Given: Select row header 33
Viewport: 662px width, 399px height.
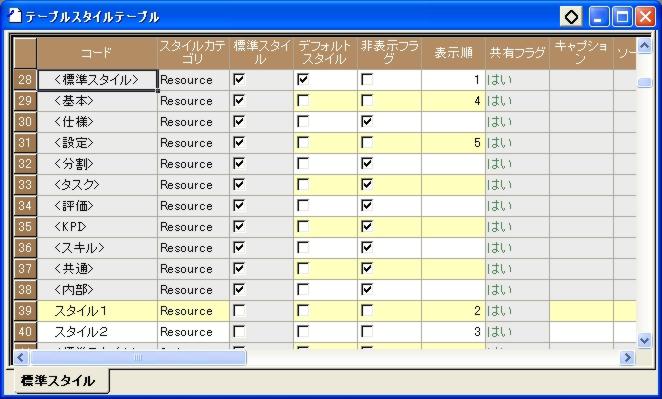Looking at the screenshot, I should 25,185.
